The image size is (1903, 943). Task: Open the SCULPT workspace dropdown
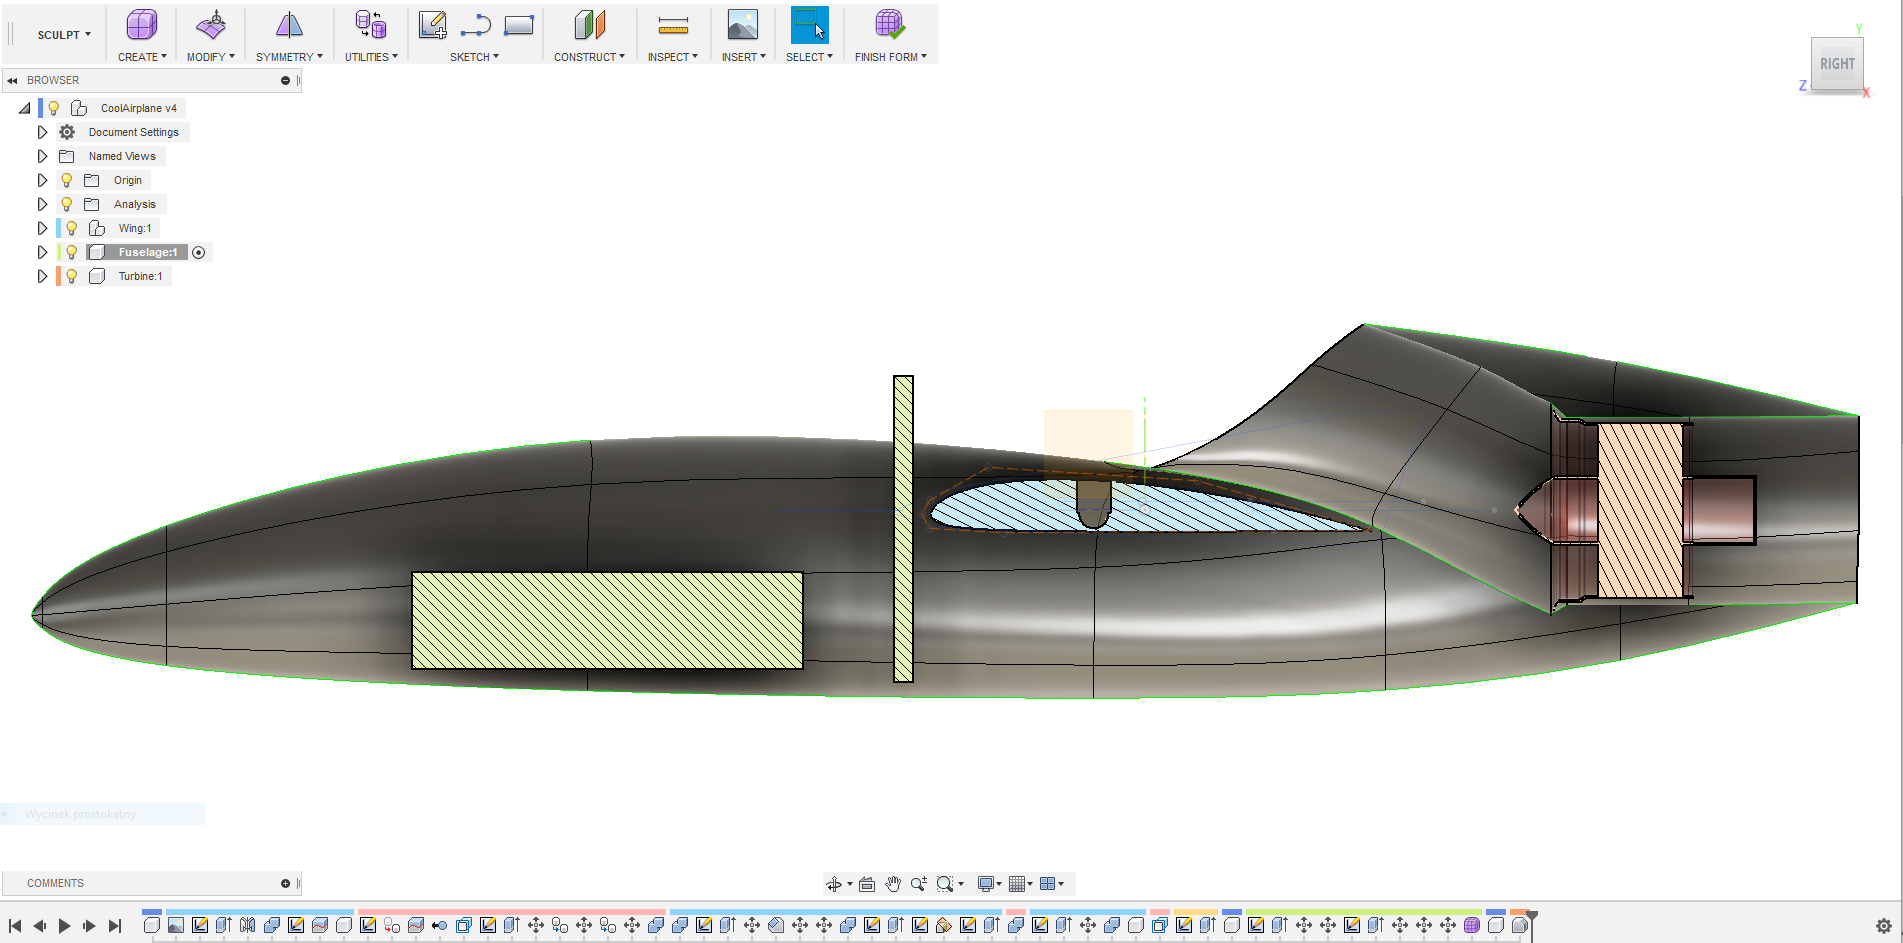click(x=64, y=35)
